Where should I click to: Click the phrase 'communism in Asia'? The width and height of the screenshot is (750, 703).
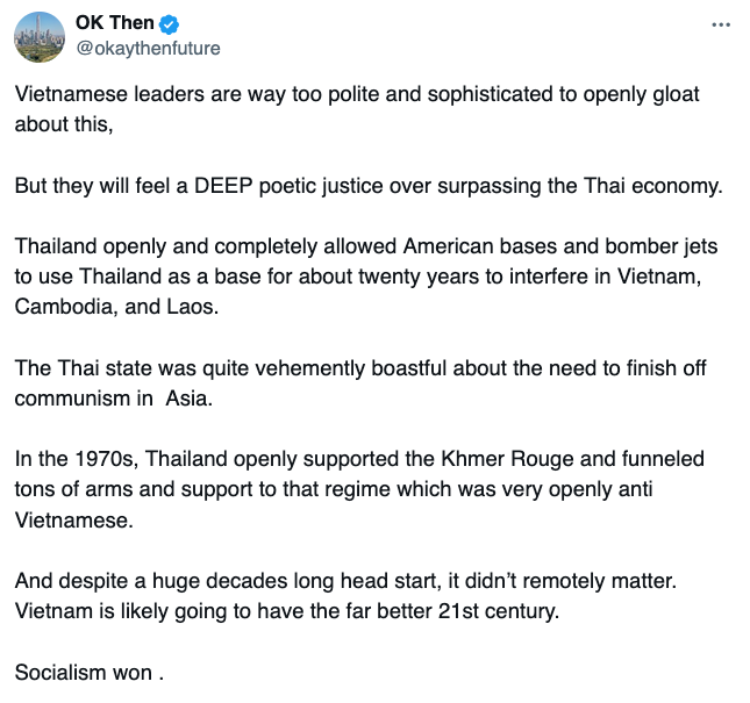[x=113, y=398]
